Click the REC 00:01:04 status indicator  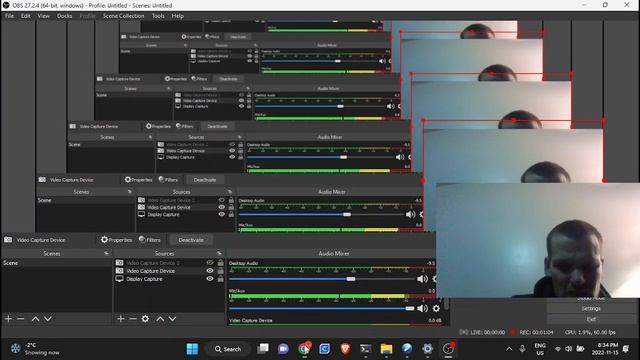tap(532, 332)
